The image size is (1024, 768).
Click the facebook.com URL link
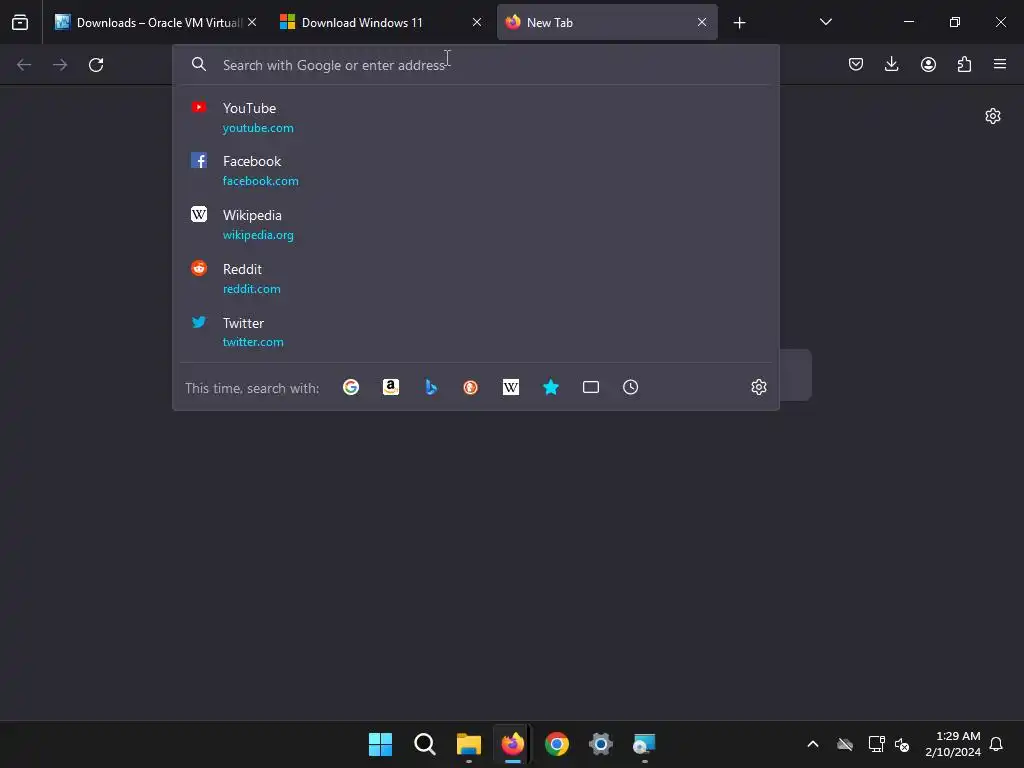click(x=261, y=181)
